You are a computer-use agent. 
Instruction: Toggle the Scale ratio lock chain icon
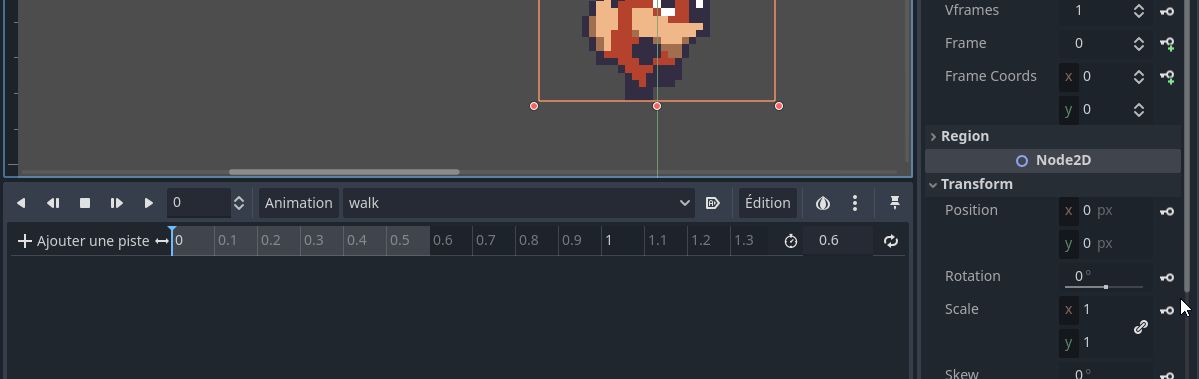[x=1140, y=327]
